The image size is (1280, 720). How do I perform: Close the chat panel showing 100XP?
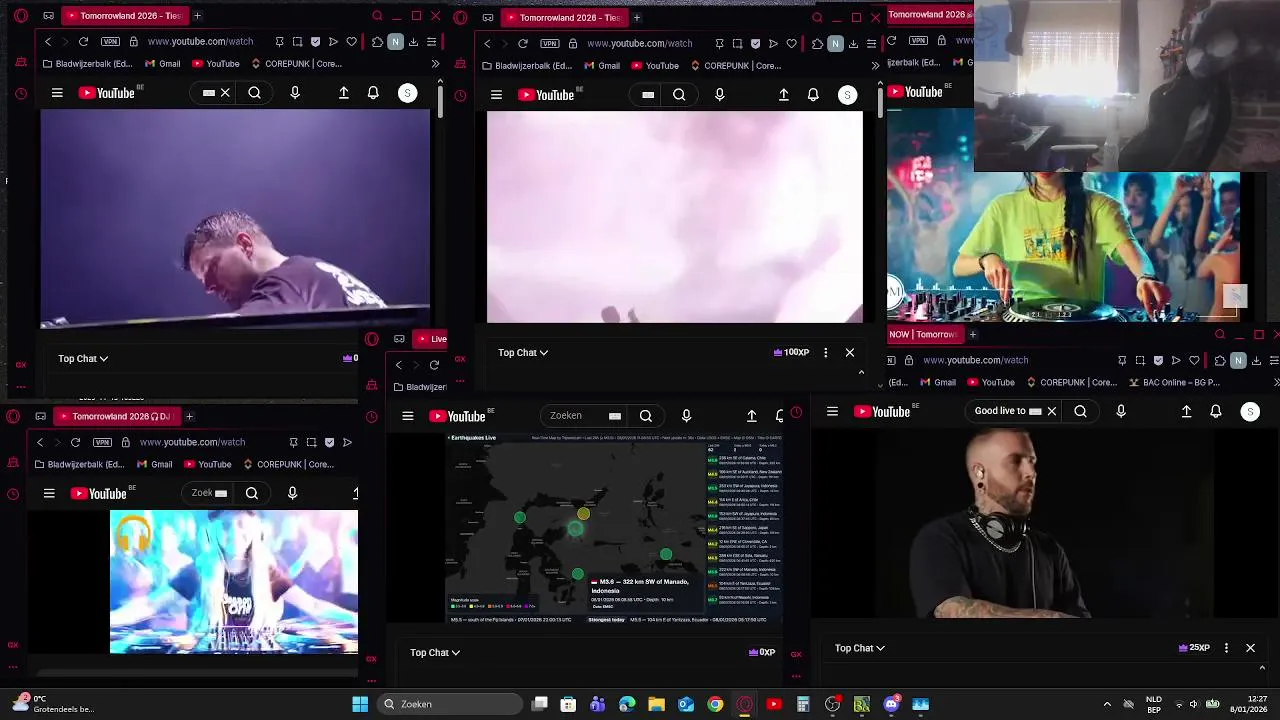[850, 352]
